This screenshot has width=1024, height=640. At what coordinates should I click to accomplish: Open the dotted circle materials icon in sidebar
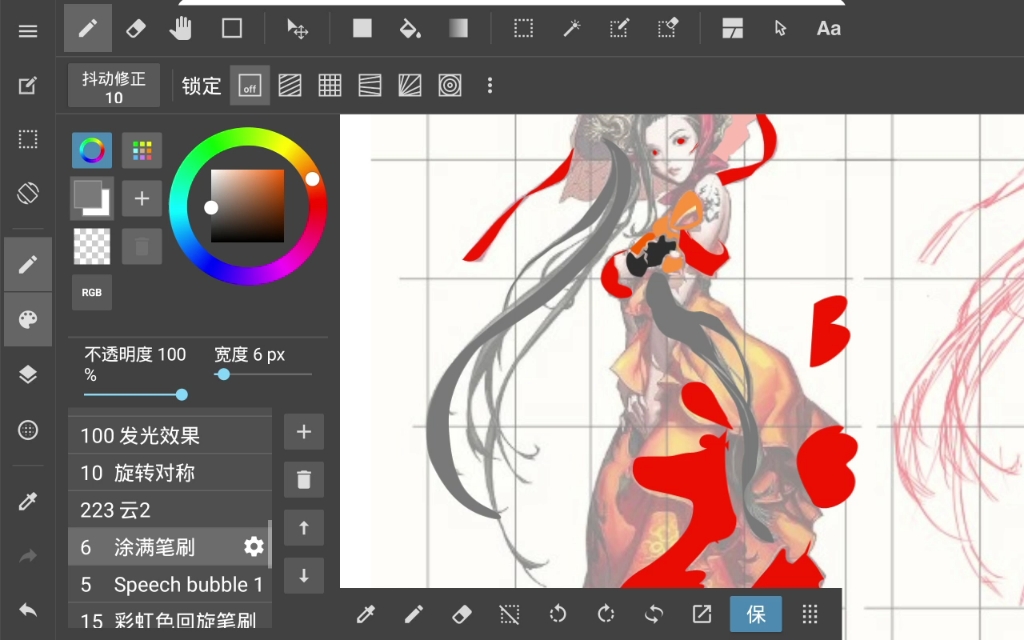(27, 430)
